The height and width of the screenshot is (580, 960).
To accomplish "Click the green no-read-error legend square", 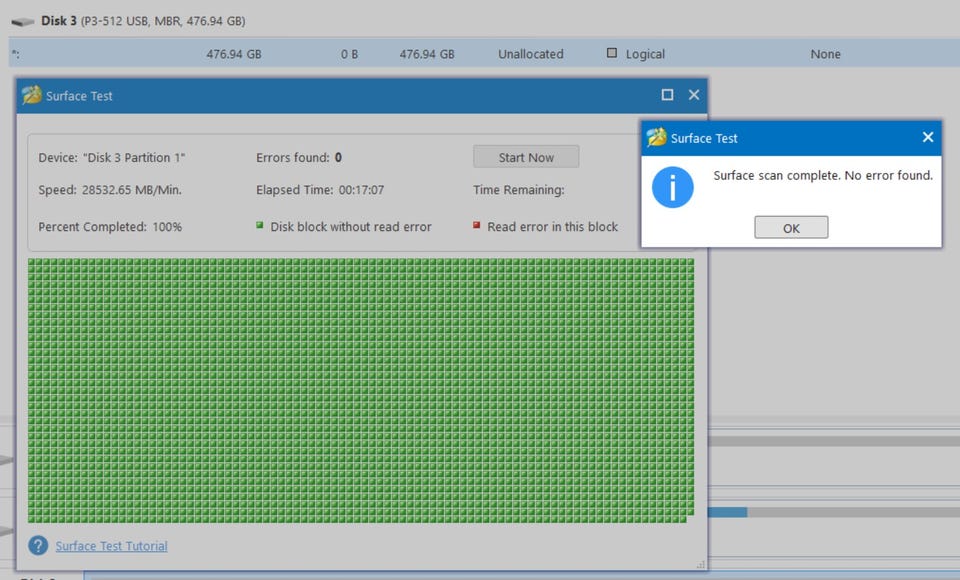I will [x=260, y=225].
